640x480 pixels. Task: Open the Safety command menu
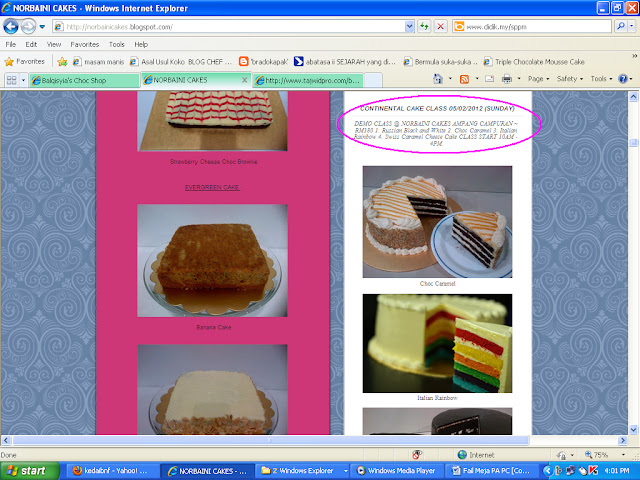[570, 79]
